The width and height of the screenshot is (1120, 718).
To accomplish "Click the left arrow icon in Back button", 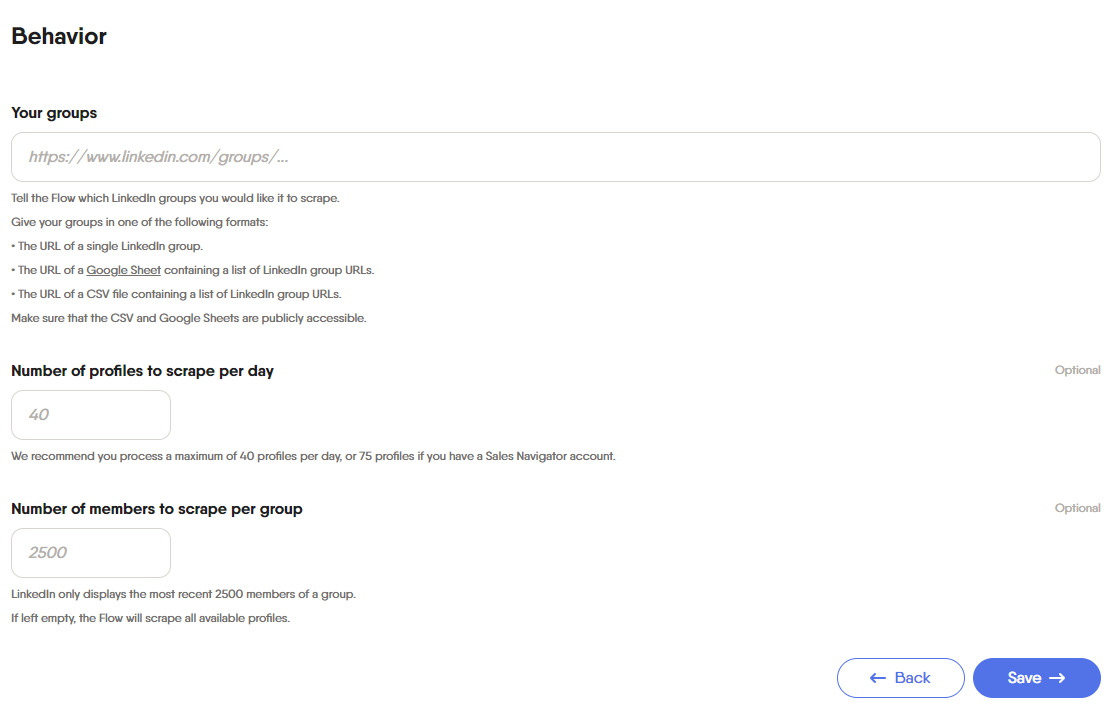I will [878, 678].
